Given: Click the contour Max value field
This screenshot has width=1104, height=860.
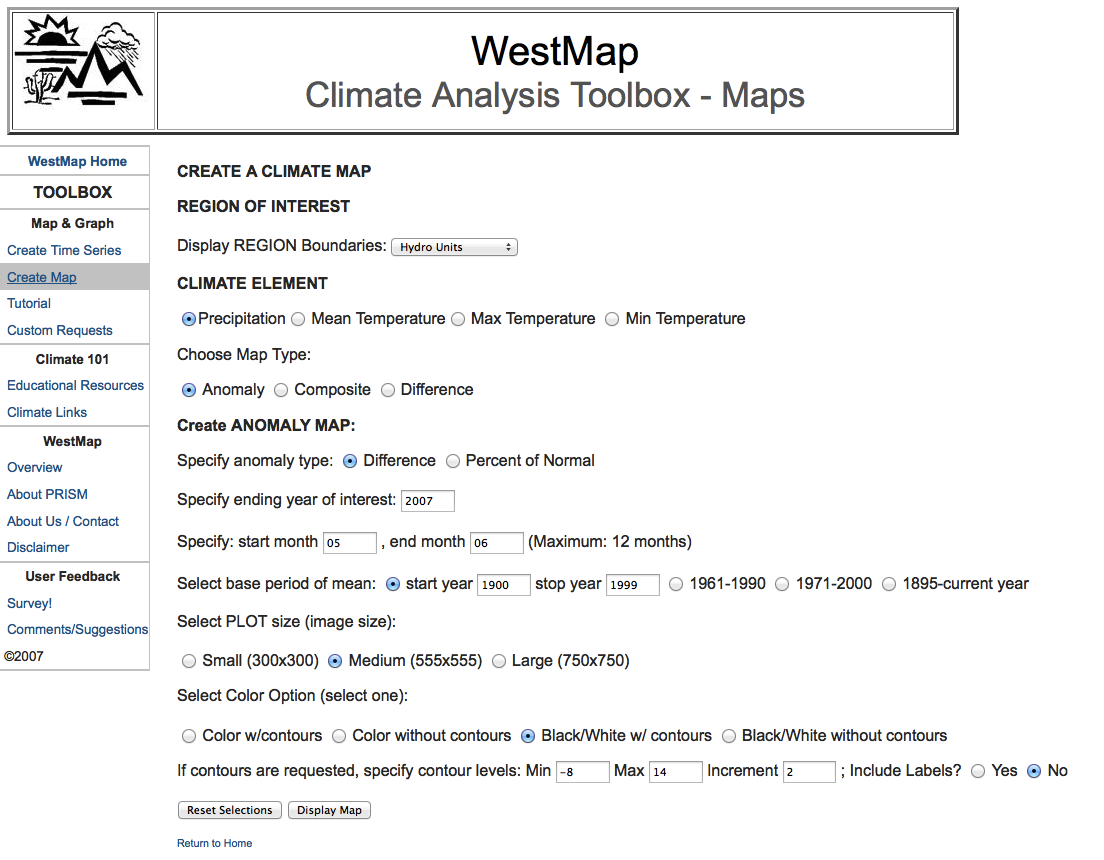Looking at the screenshot, I should pos(676,772).
